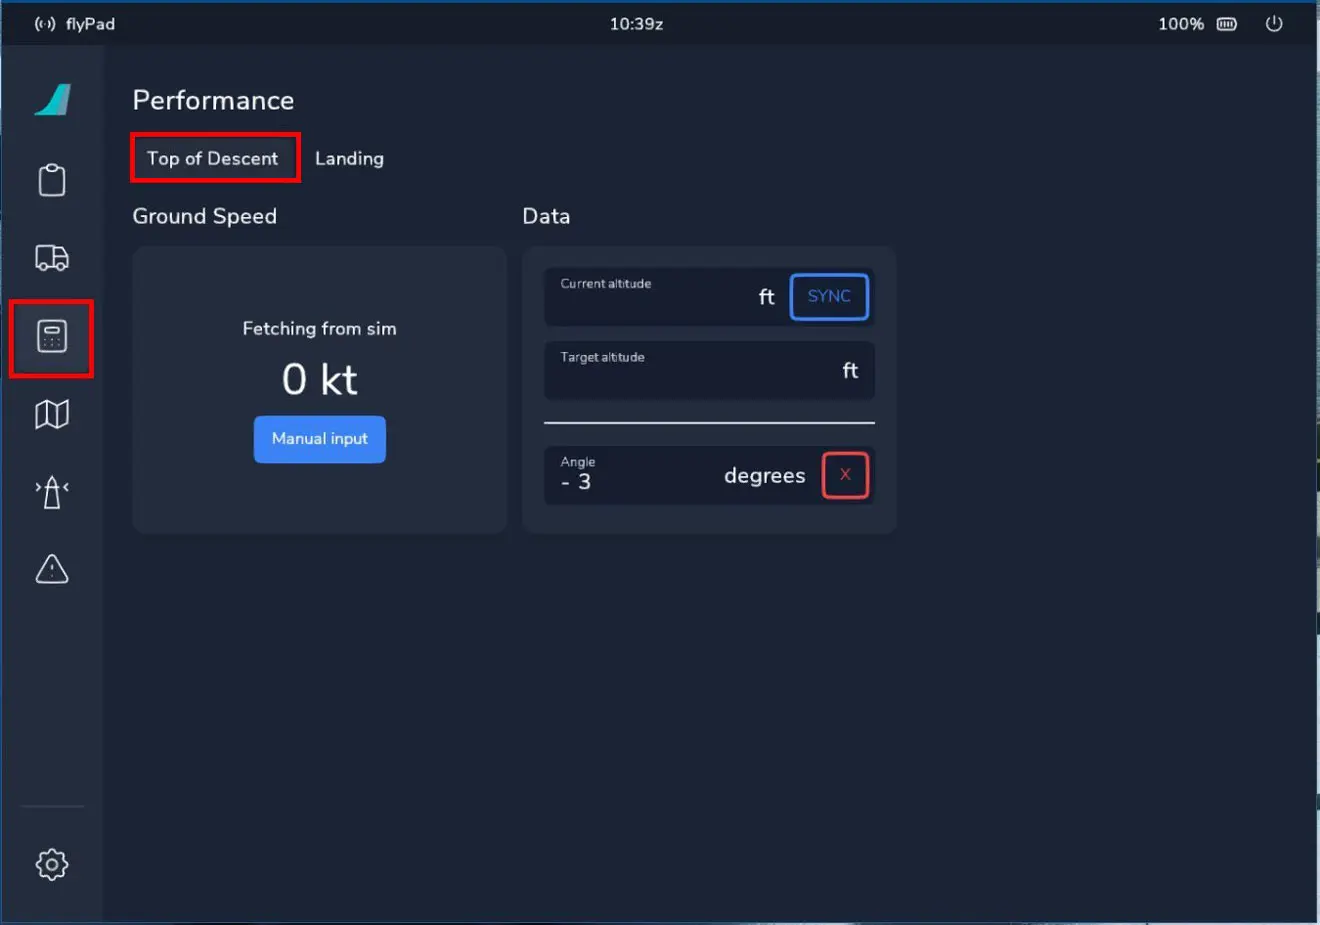
Task: Open the Failures warning triangle icon
Action: (52, 569)
